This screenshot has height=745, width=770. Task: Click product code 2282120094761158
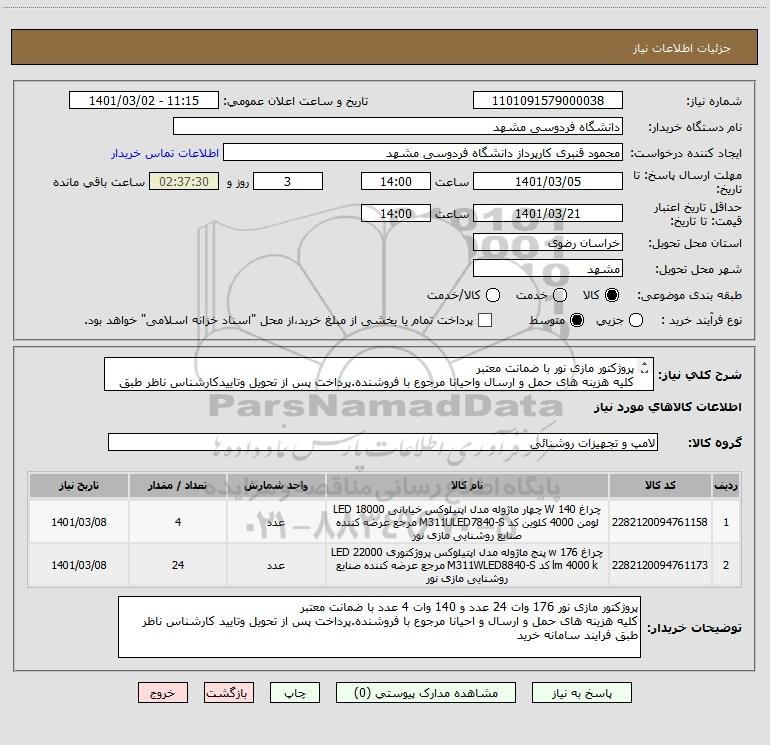click(660, 522)
